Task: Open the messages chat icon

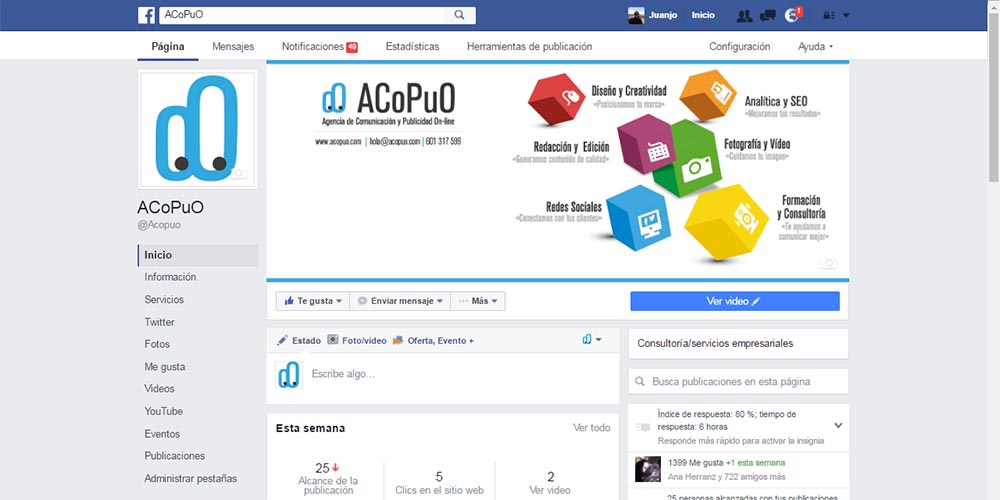Action: click(x=768, y=16)
